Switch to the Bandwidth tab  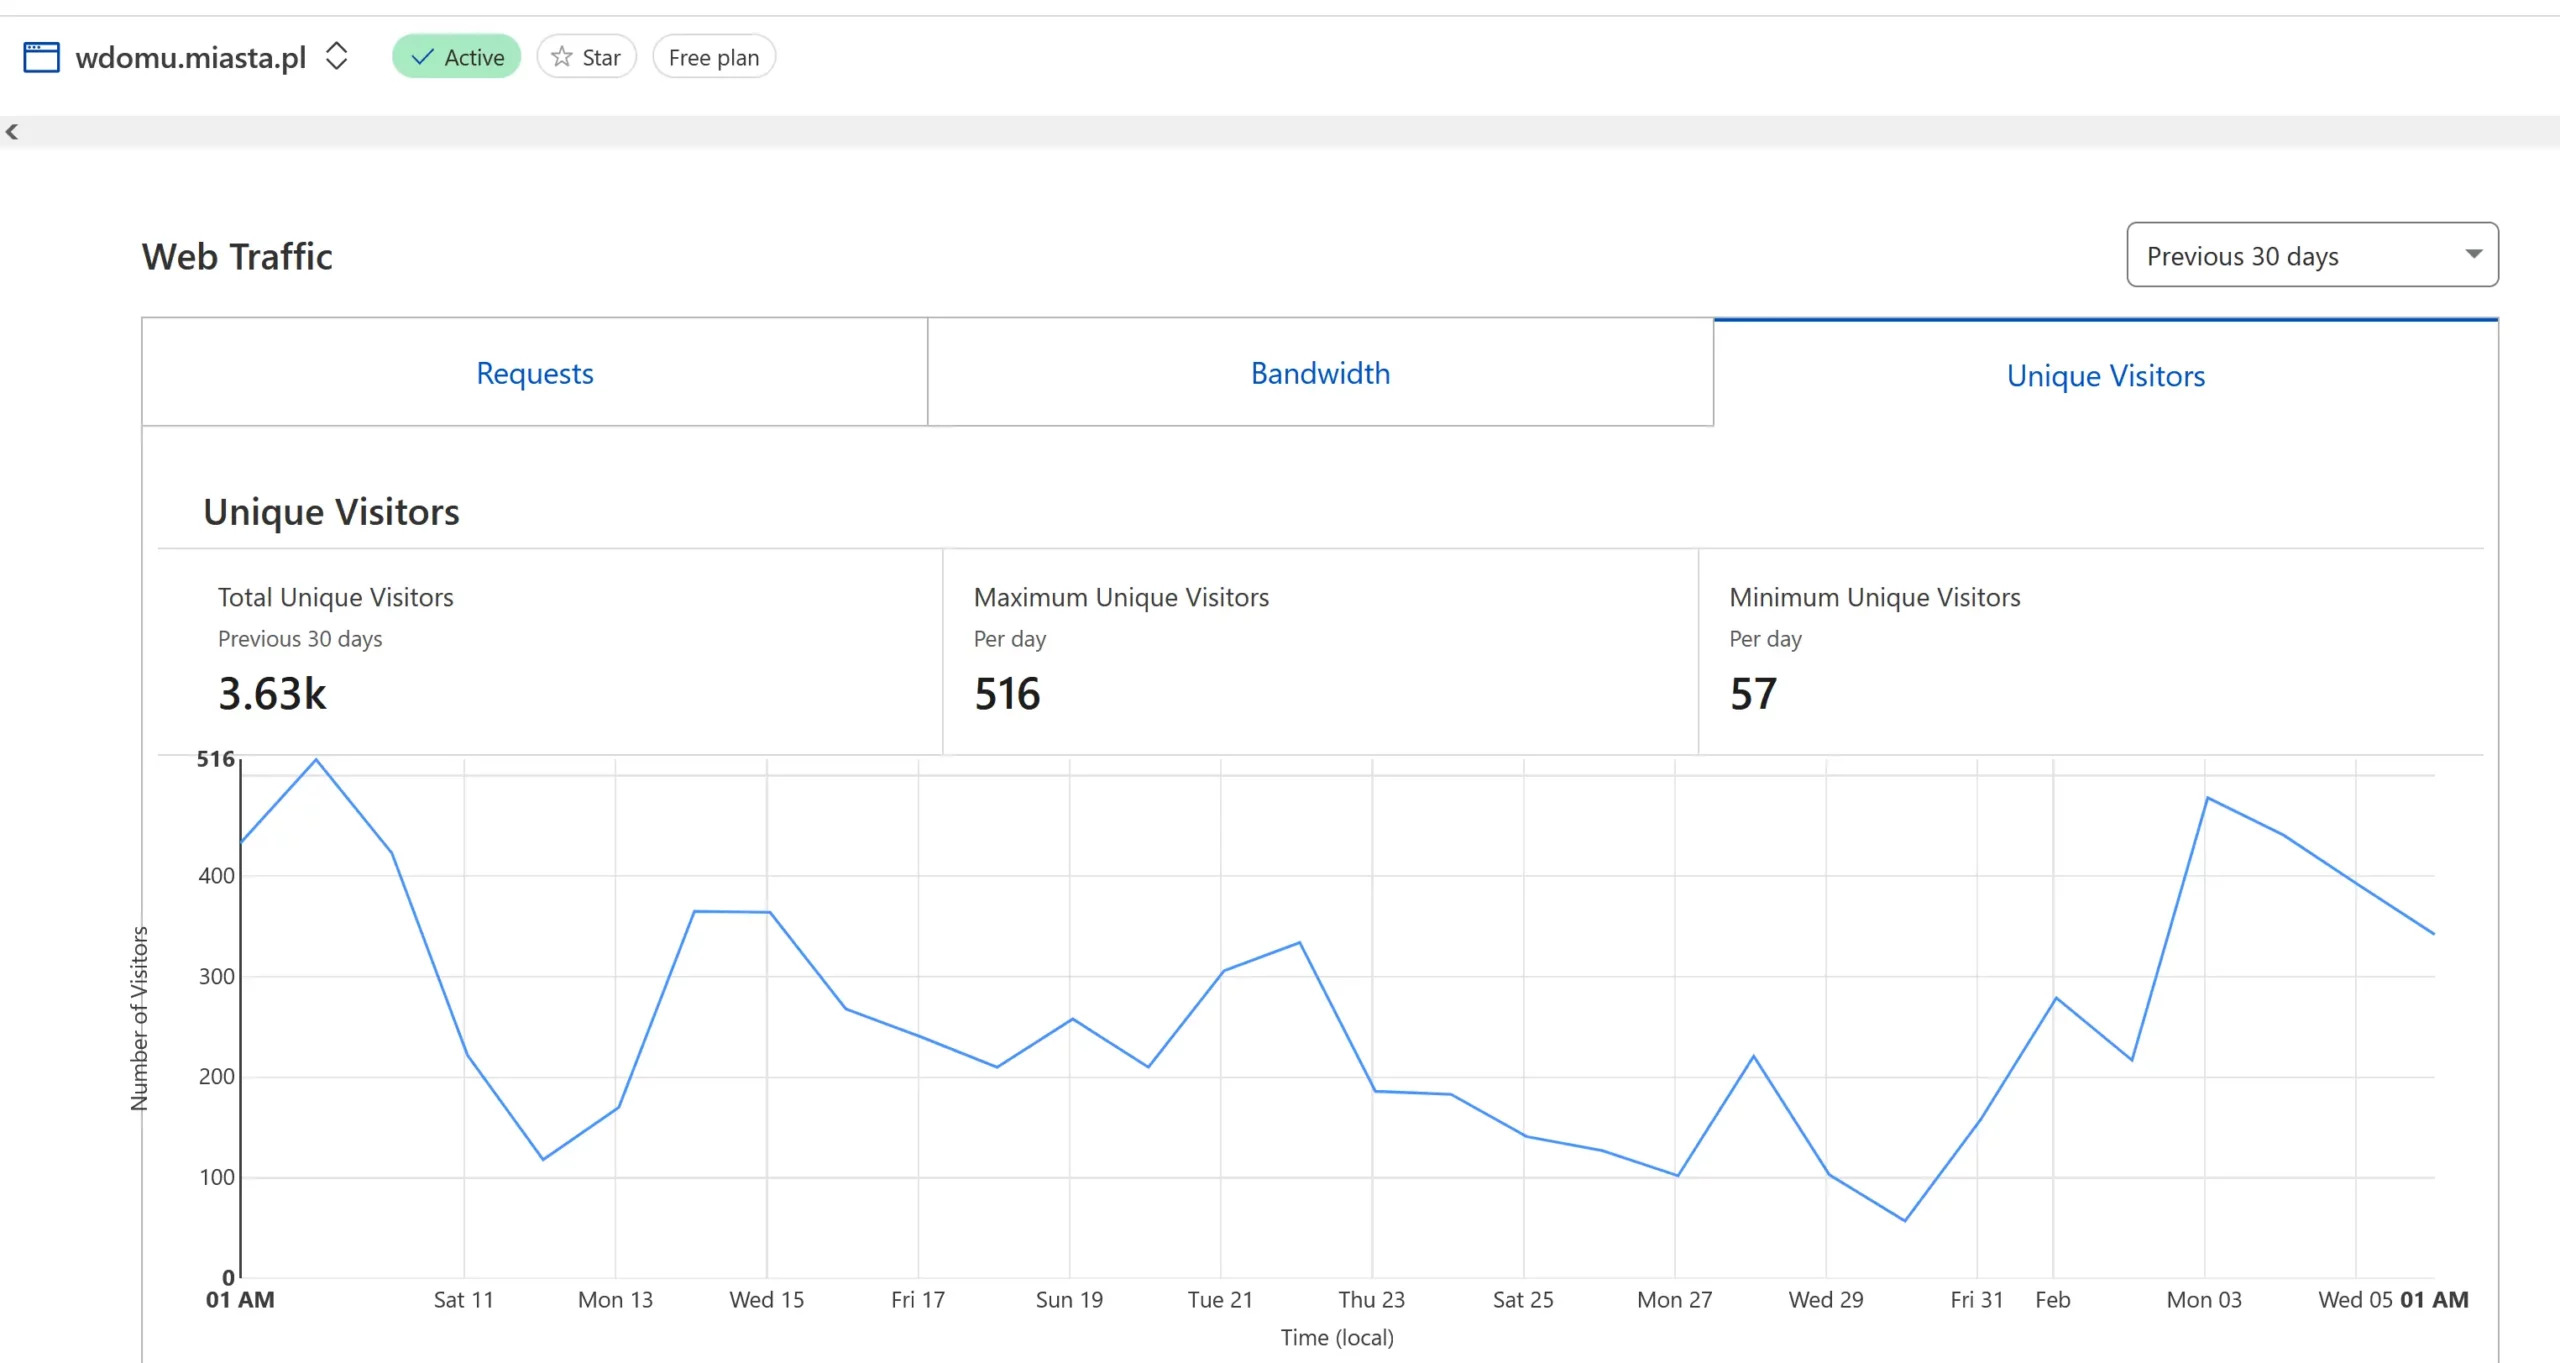click(x=1320, y=373)
